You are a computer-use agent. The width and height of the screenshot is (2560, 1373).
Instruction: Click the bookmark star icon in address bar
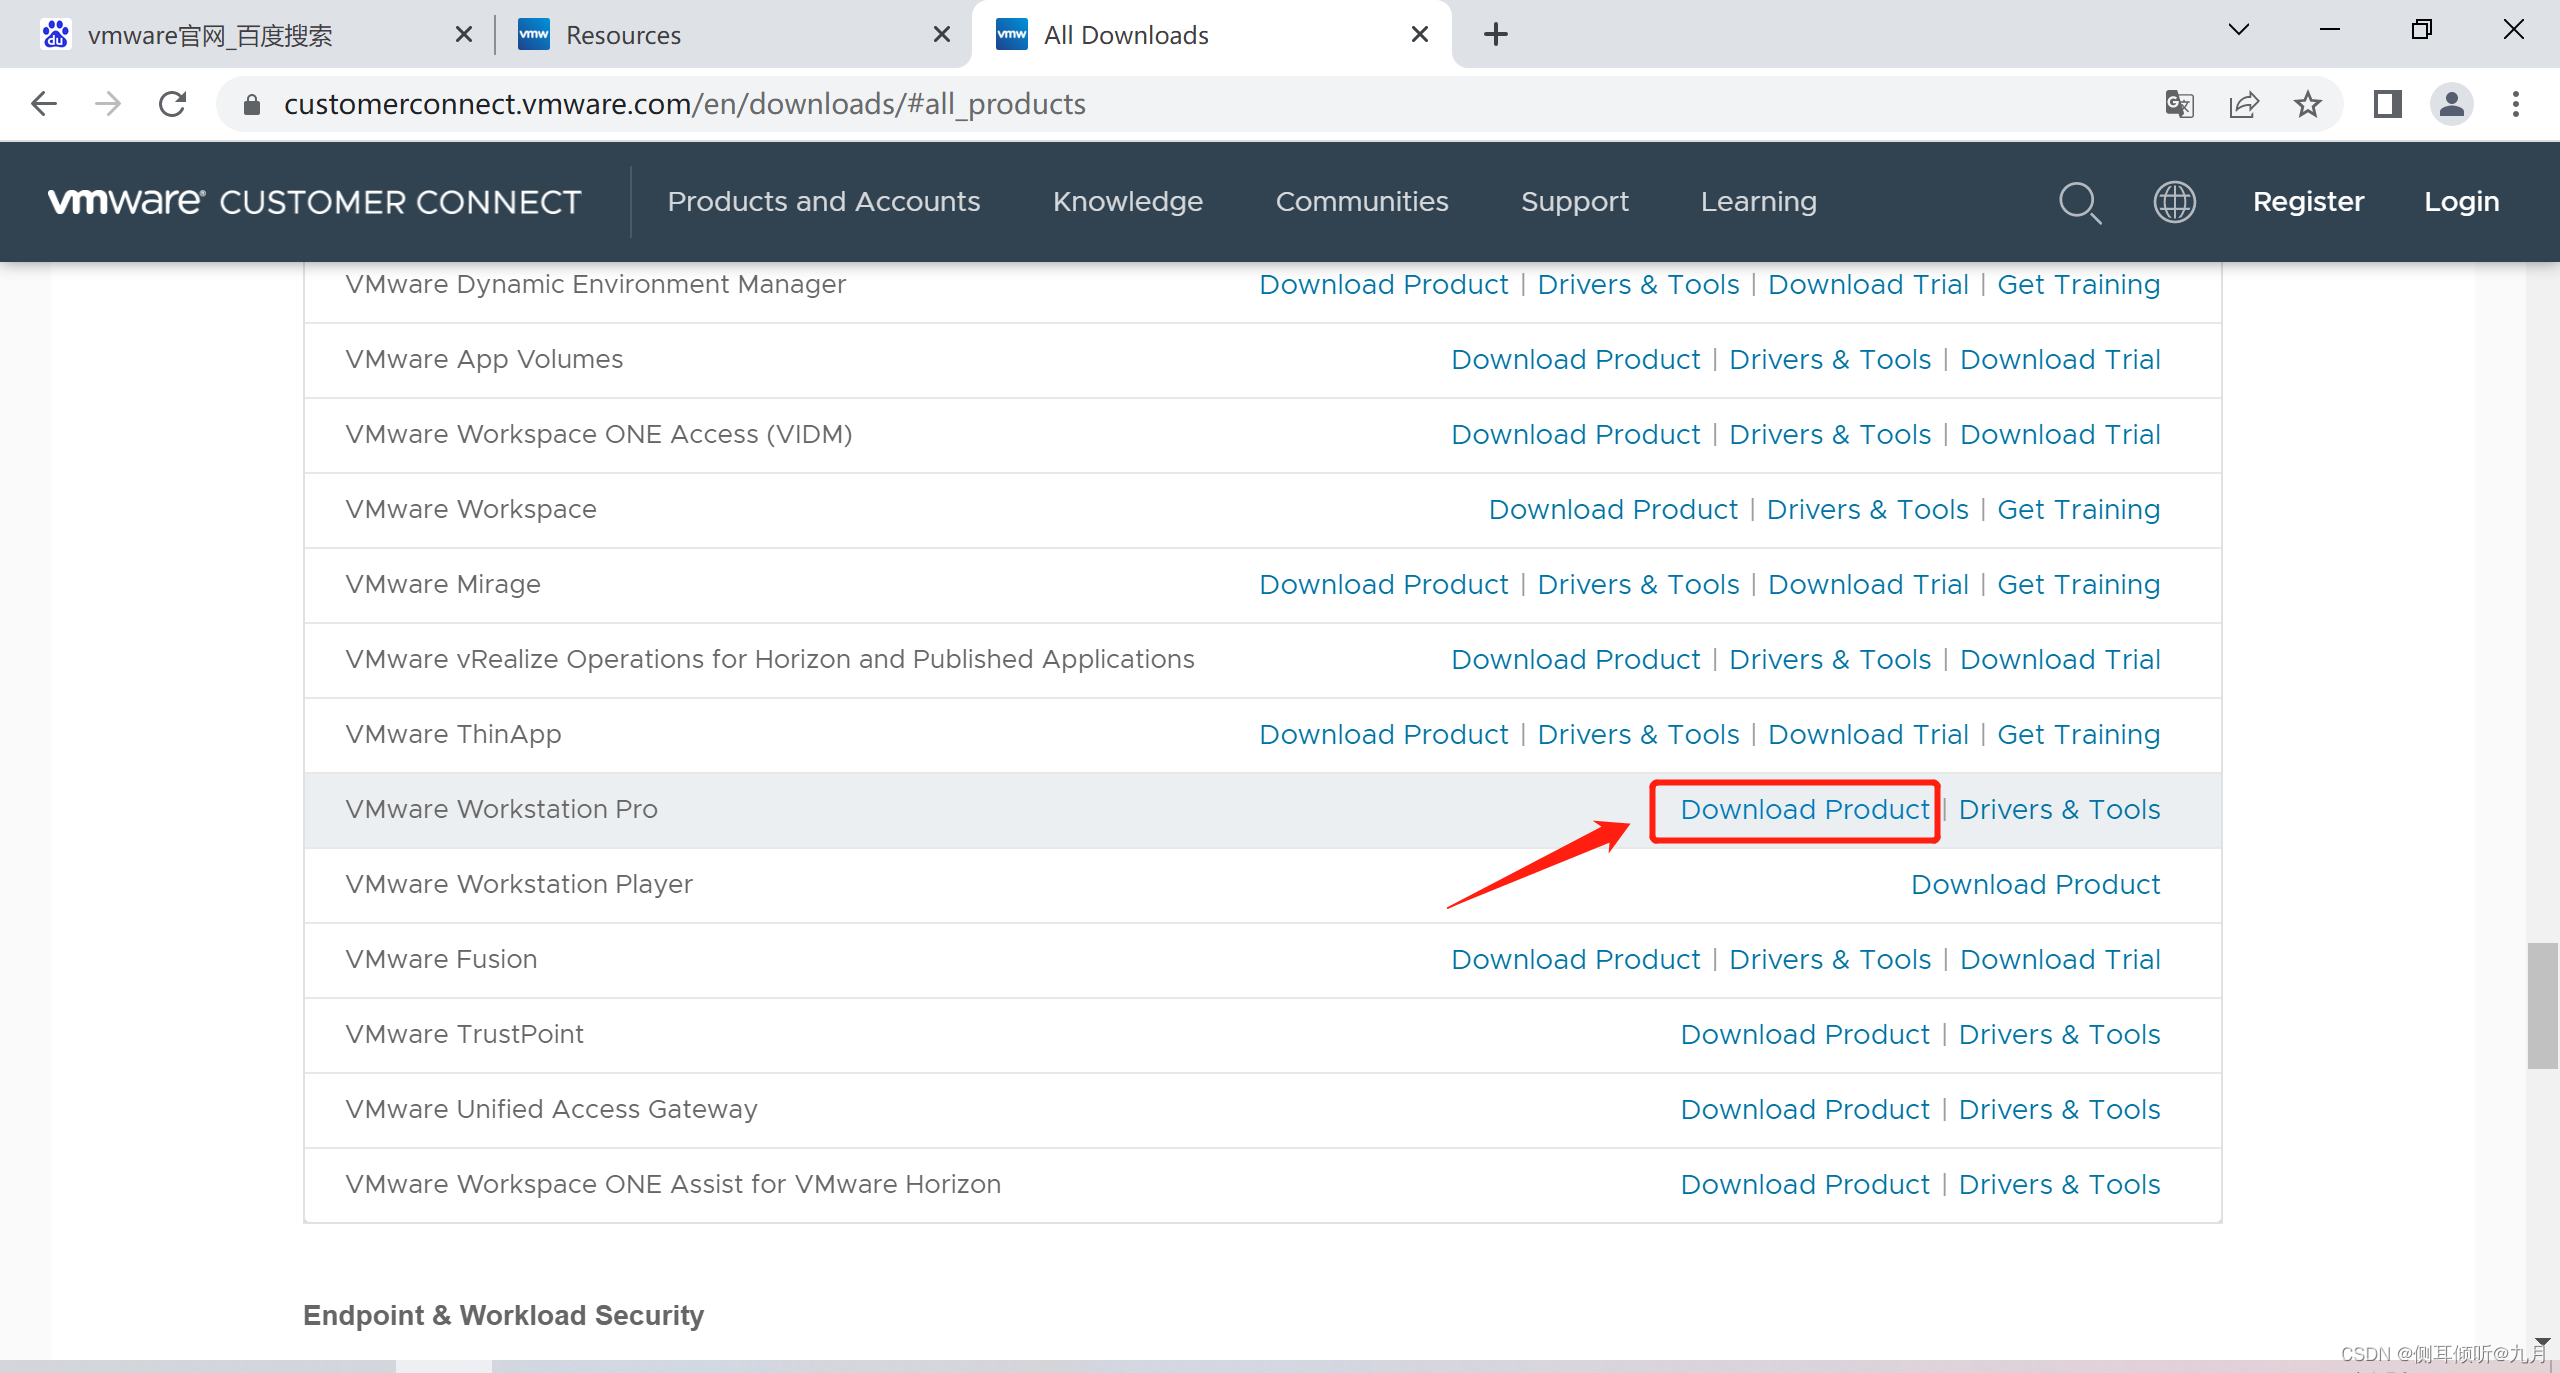[x=2306, y=105]
